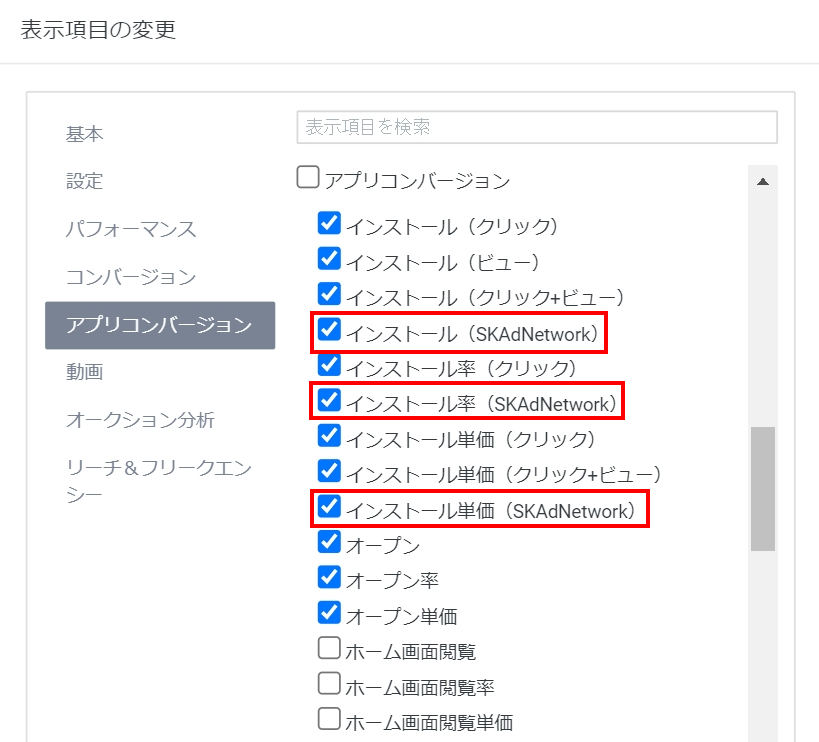Screen dimensions: 819x742
Task: Open リーチ&フリークエンシー category
Action: [x=159, y=480]
